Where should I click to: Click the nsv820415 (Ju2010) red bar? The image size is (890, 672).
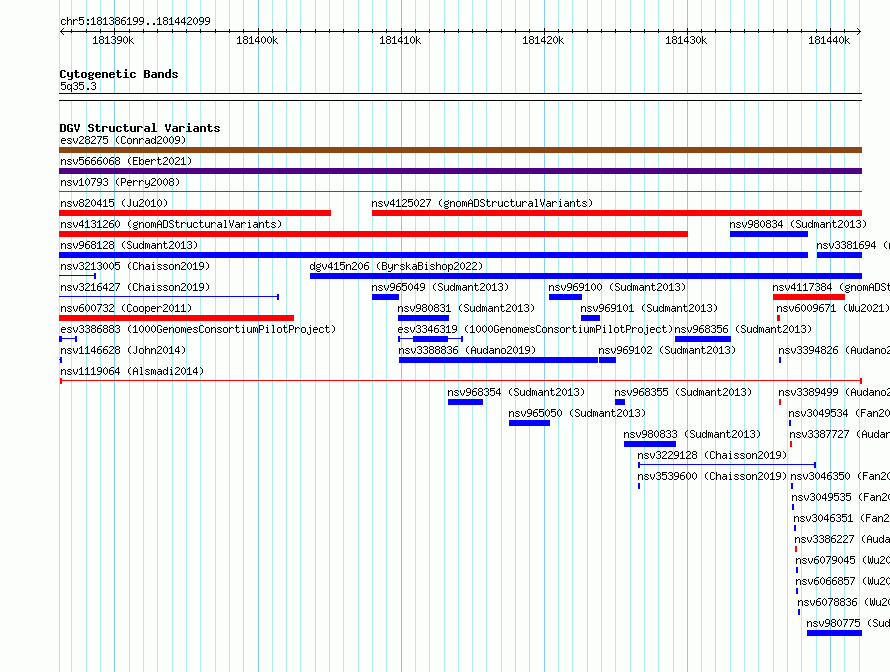(x=195, y=213)
